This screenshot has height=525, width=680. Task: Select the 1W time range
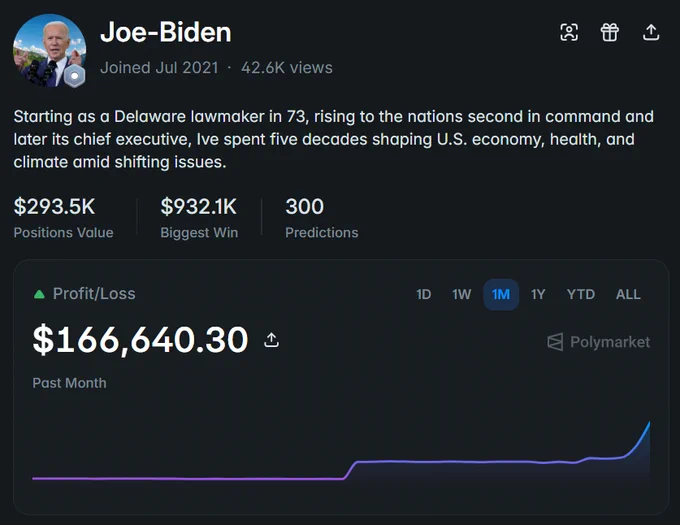tap(461, 294)
